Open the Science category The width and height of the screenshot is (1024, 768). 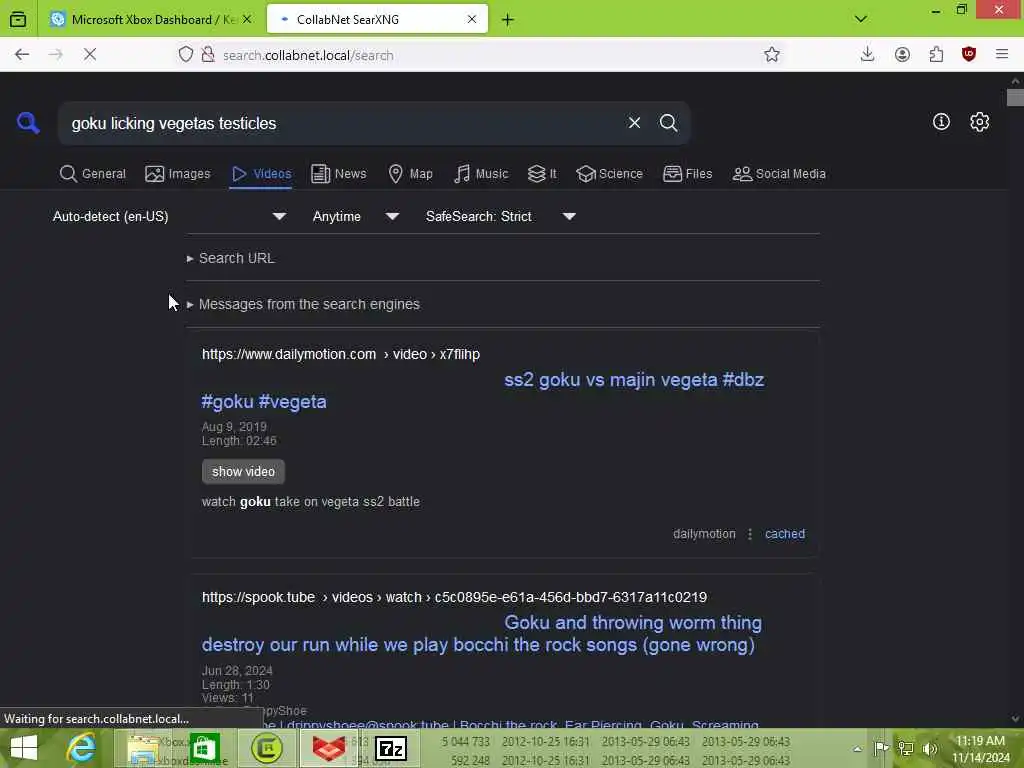pyautogui.click(x=609, y=174)
